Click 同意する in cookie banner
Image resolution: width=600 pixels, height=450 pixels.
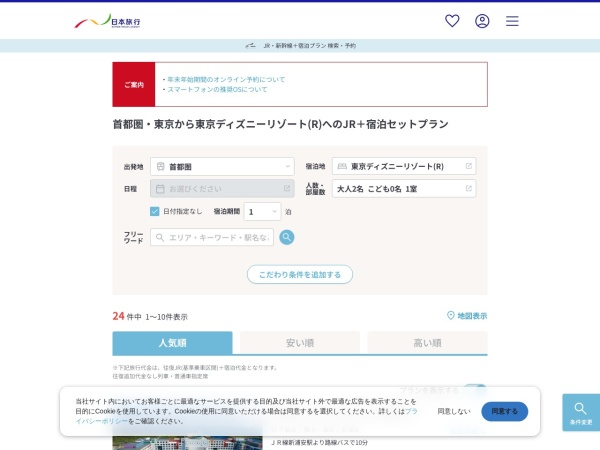point(505,411)
